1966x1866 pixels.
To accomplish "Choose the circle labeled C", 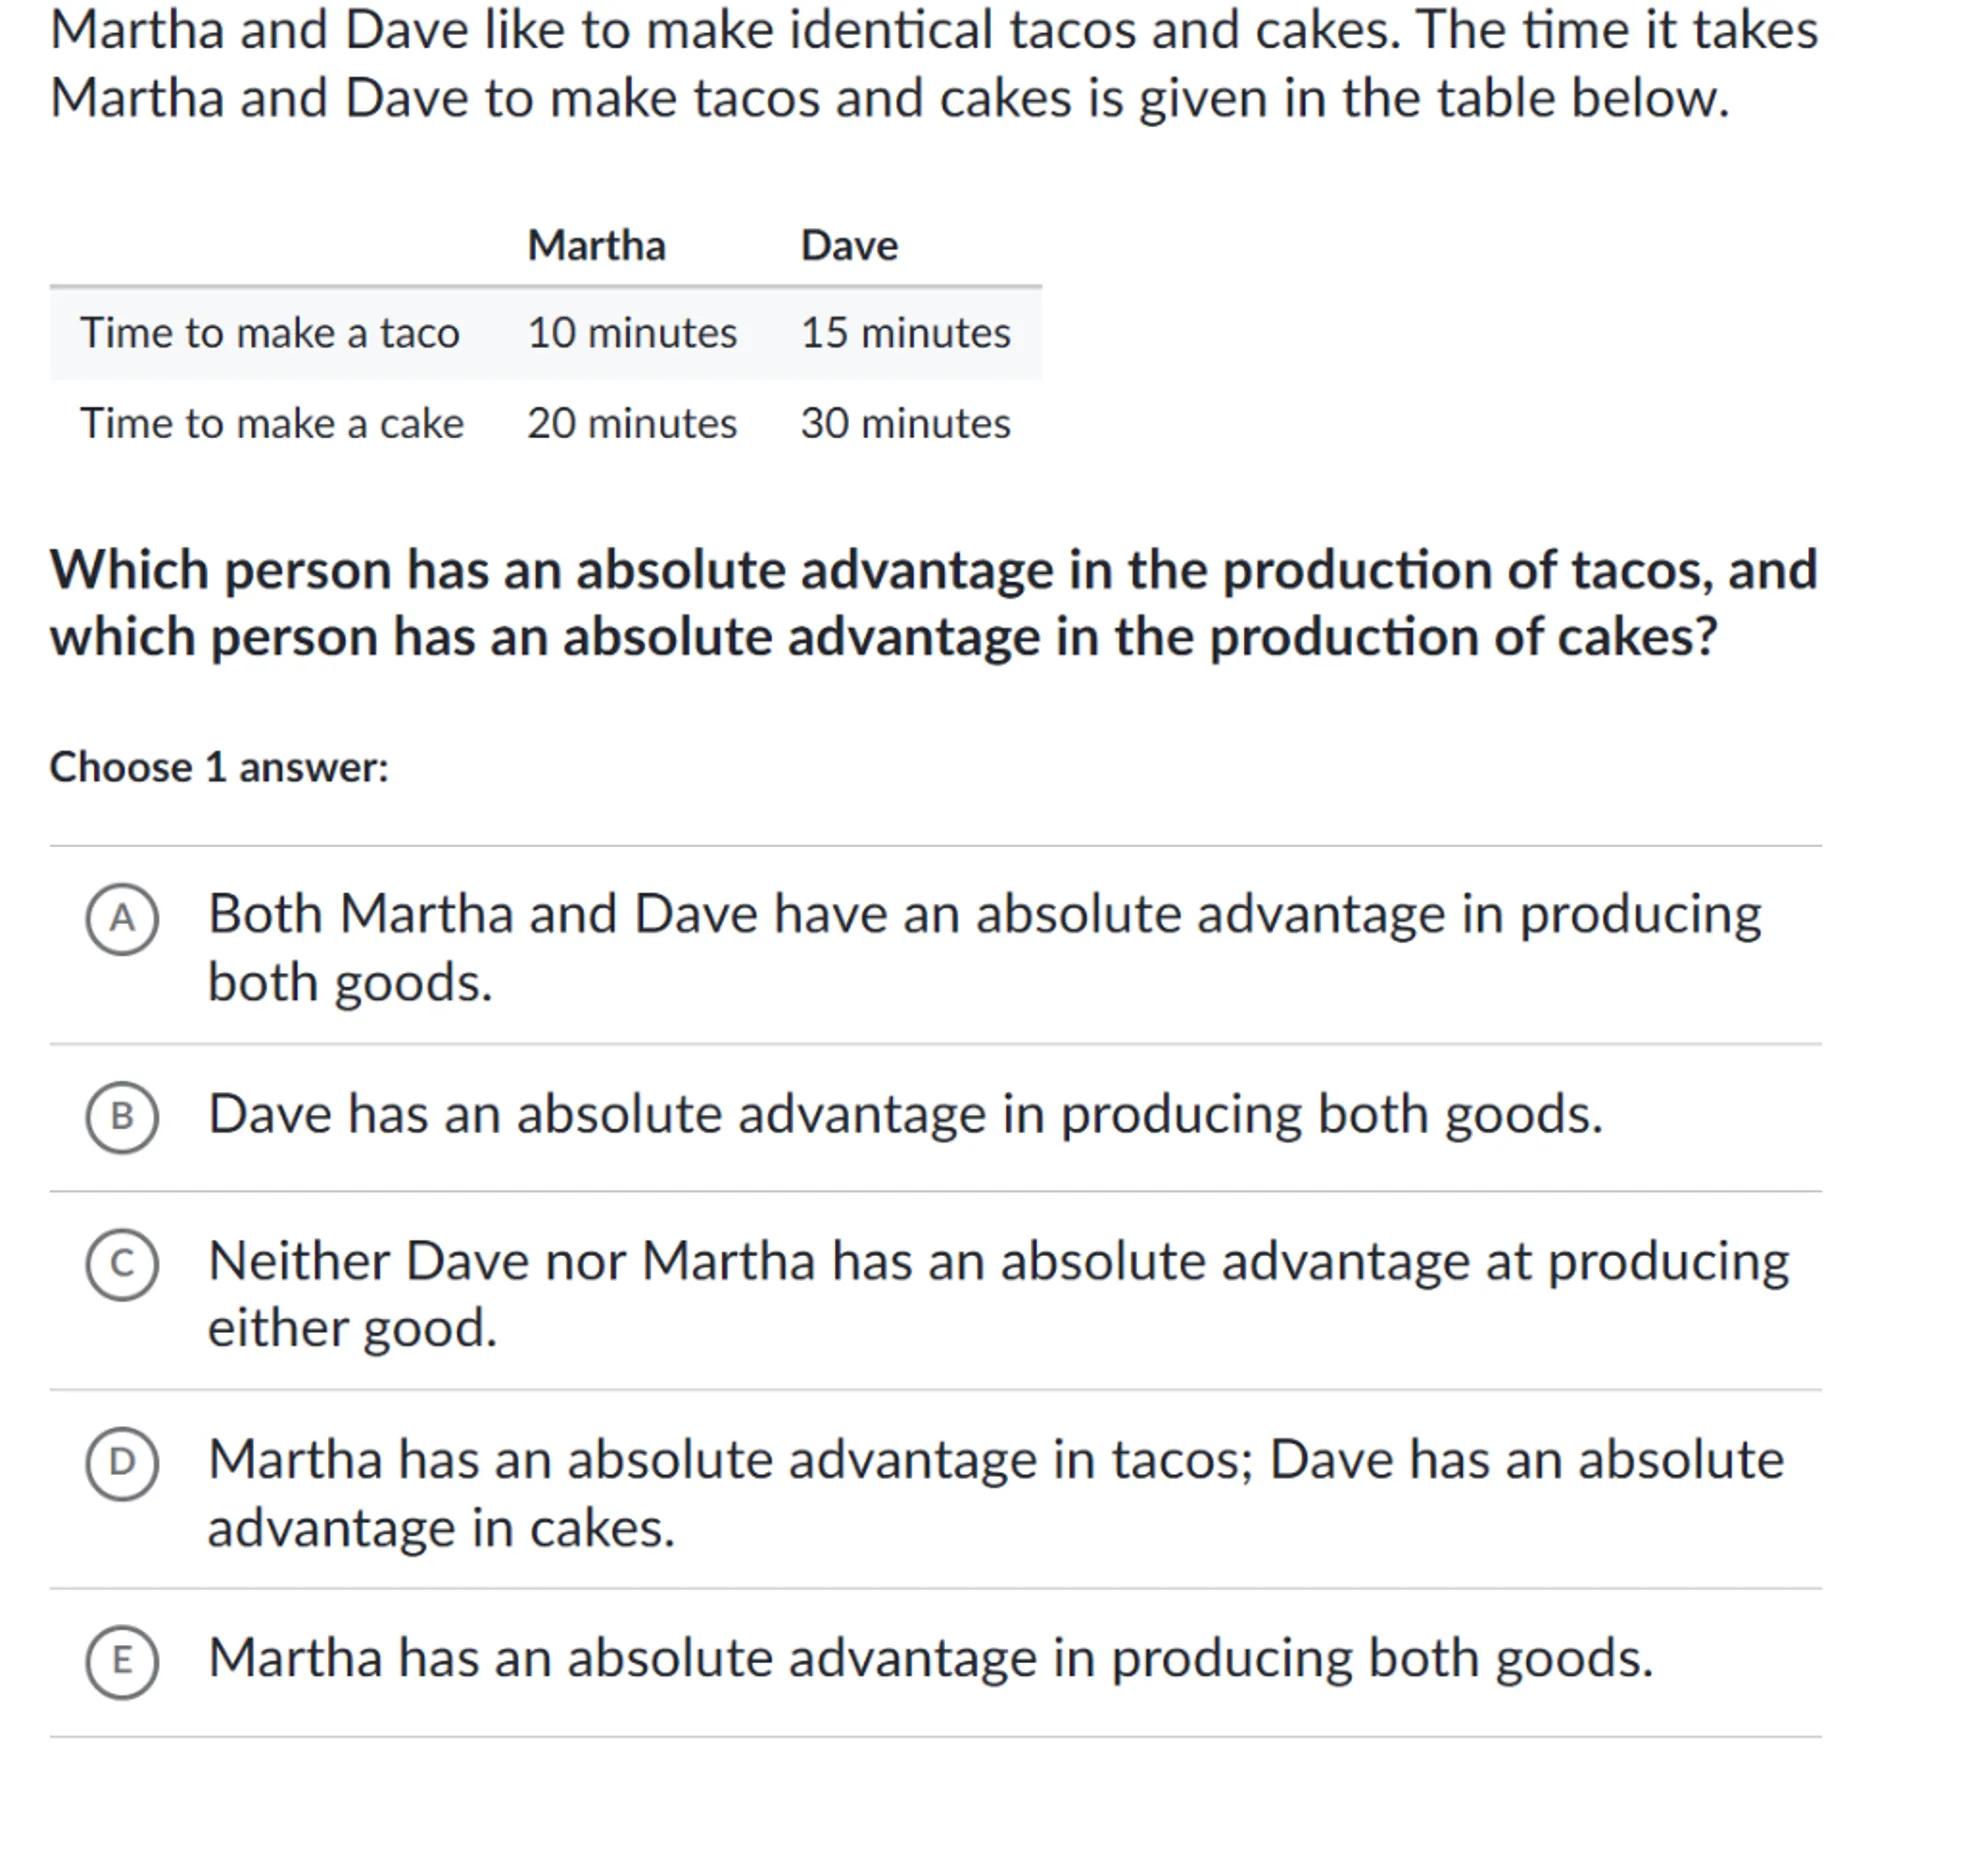I will pyautogui.click(x=121, y=1264).
